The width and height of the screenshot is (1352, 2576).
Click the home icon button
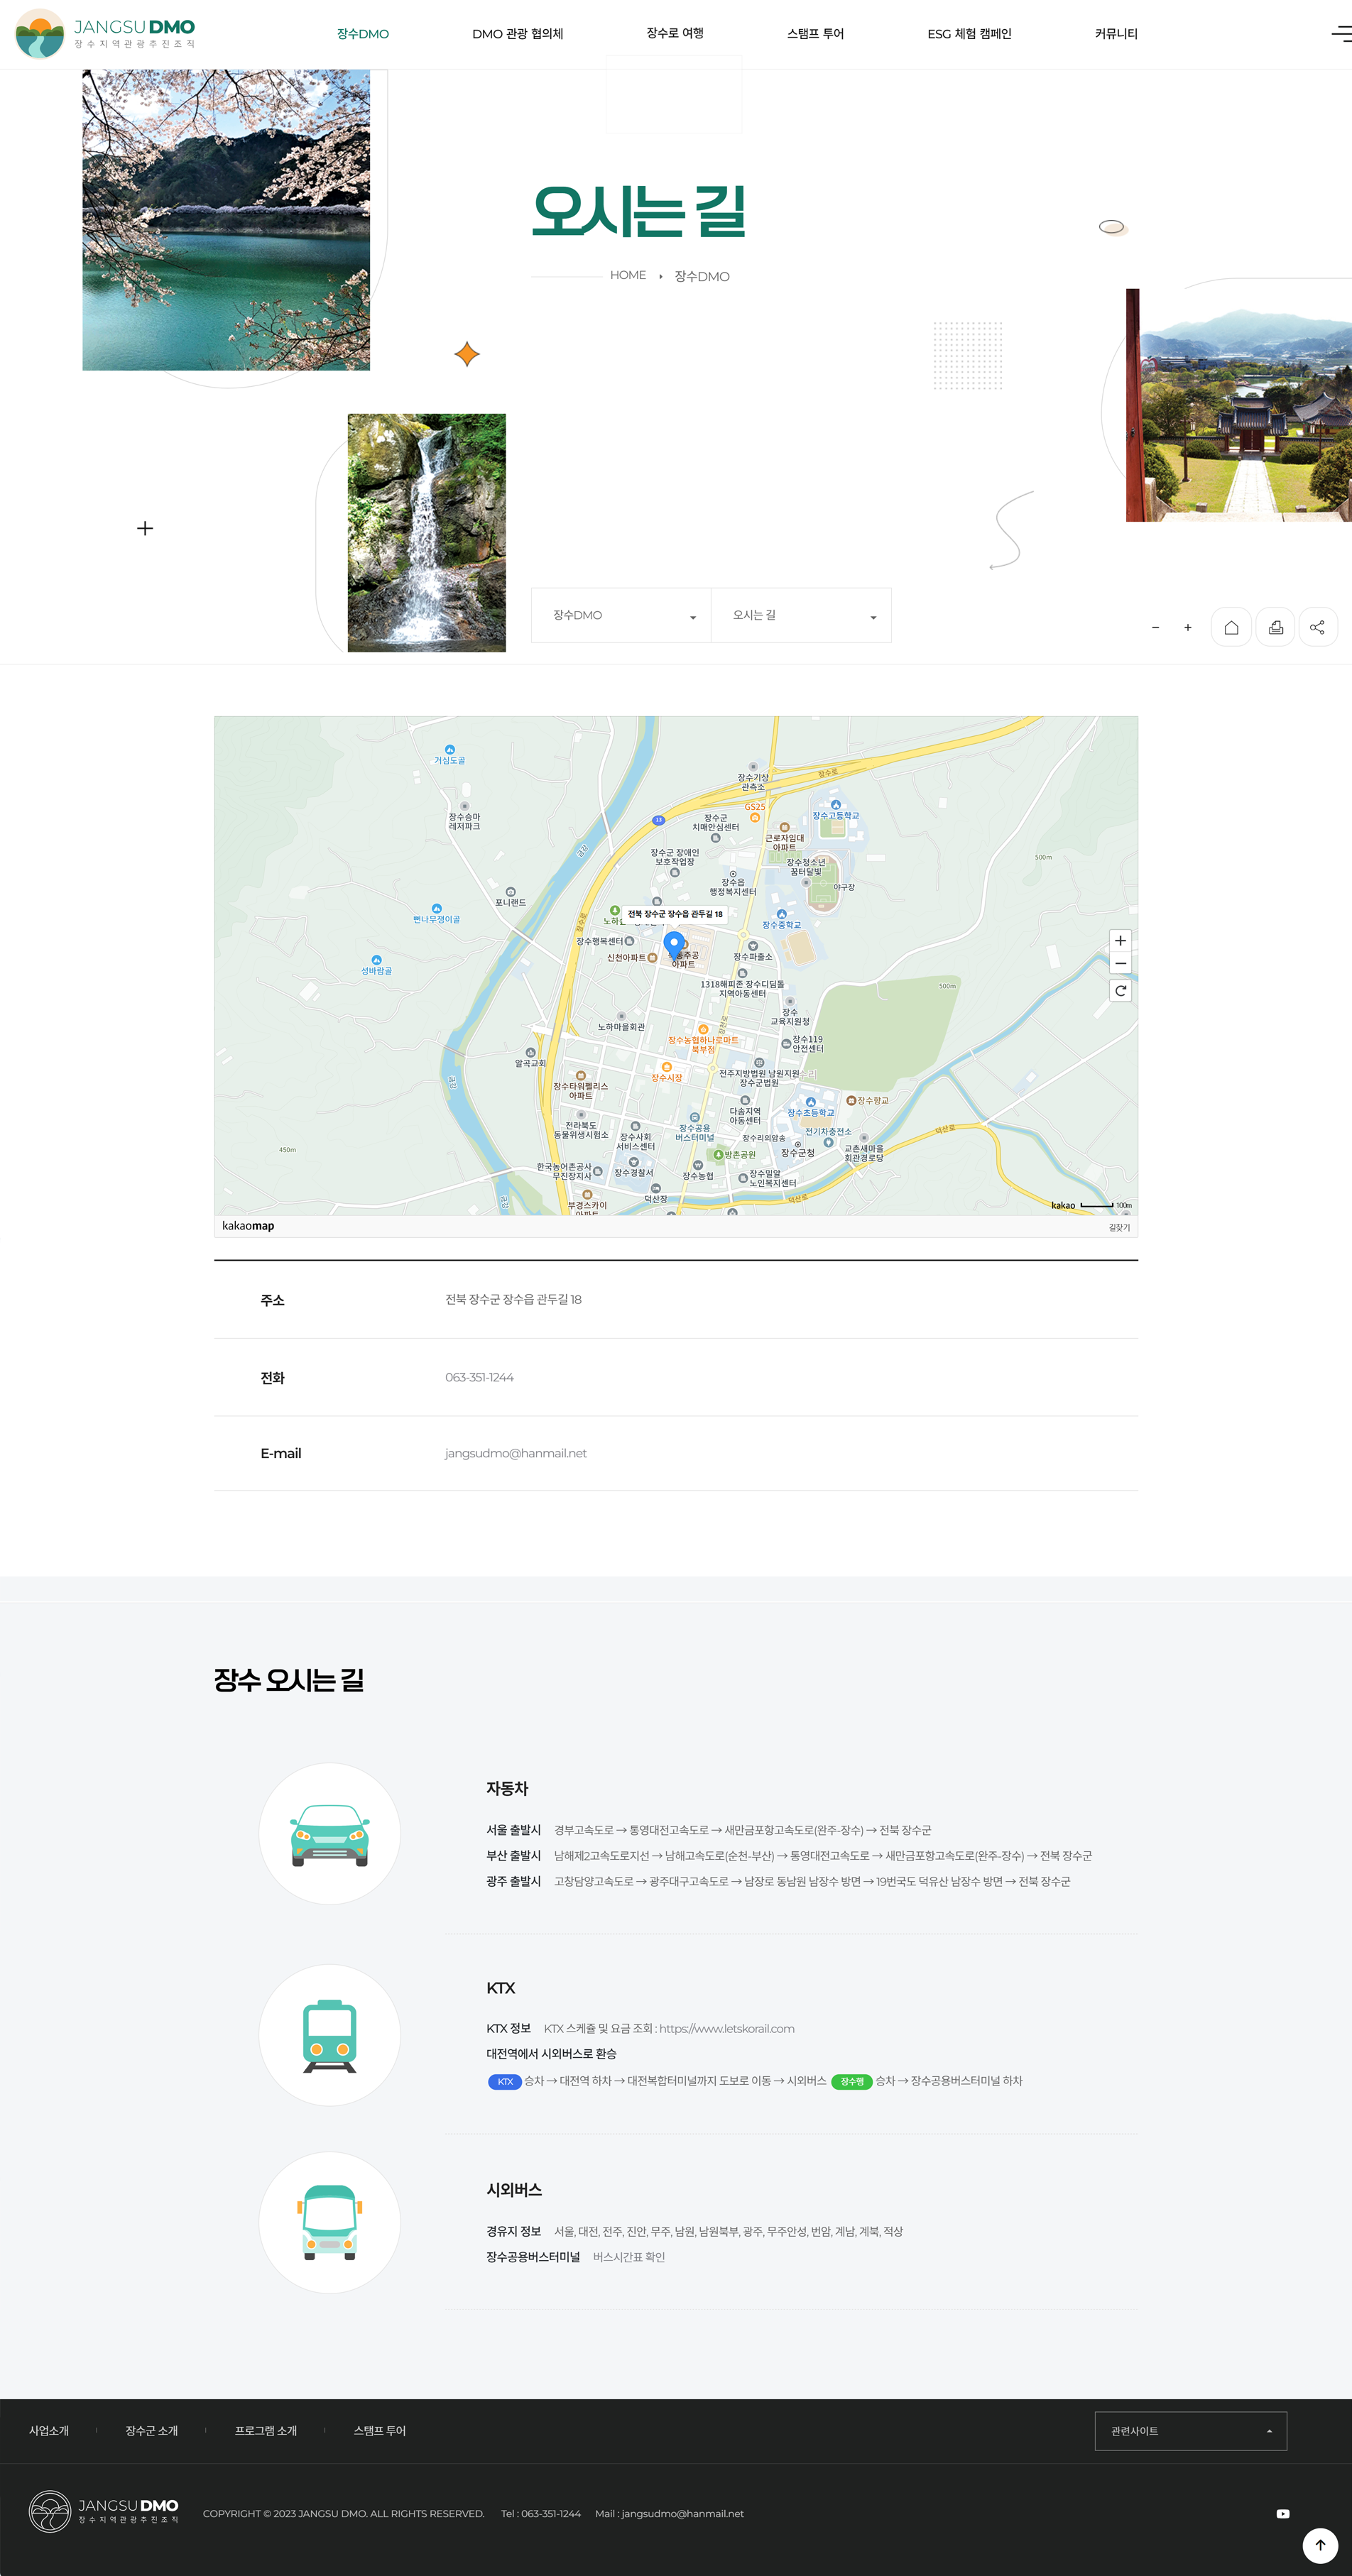pyautogui.click(x=1231, y=627)
